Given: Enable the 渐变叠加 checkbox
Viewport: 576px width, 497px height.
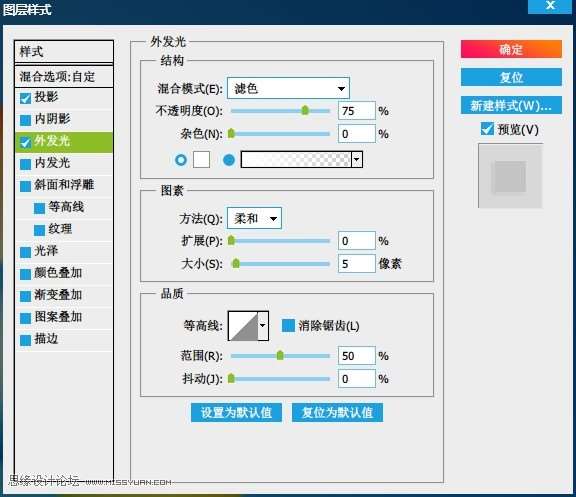Looking at the screenshot, I should coord(25,296).
